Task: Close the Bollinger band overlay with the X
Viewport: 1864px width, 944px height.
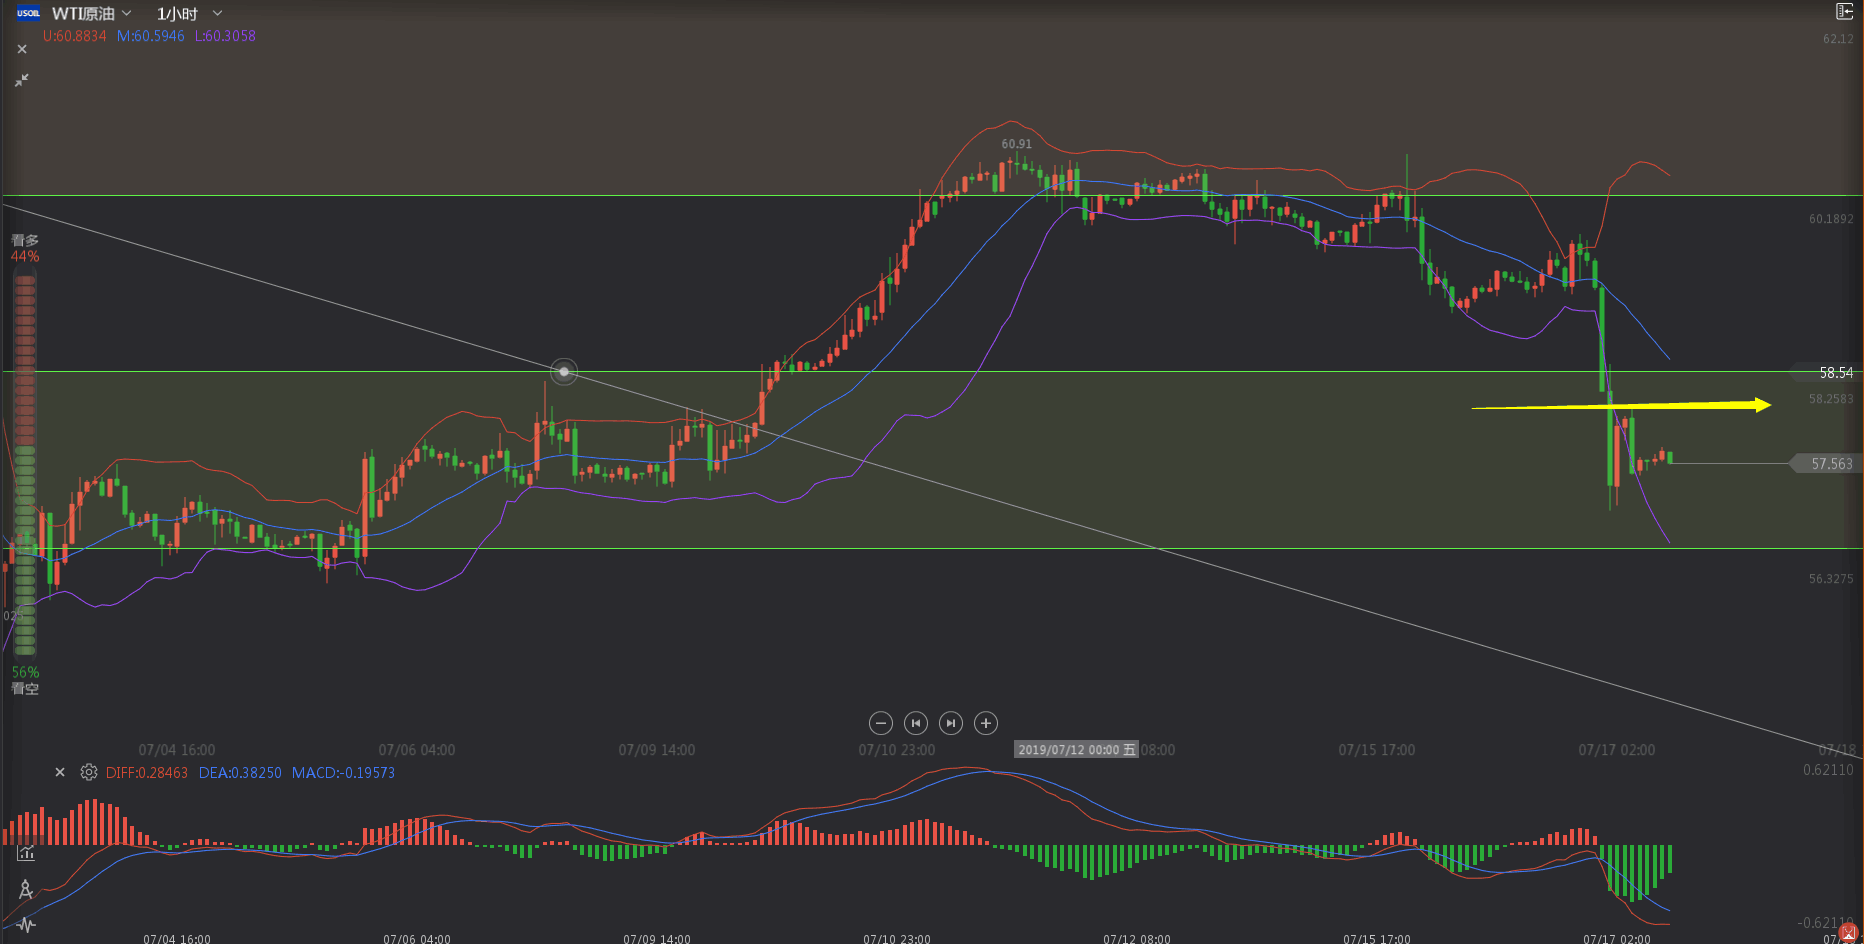Action: click(22, 49)
